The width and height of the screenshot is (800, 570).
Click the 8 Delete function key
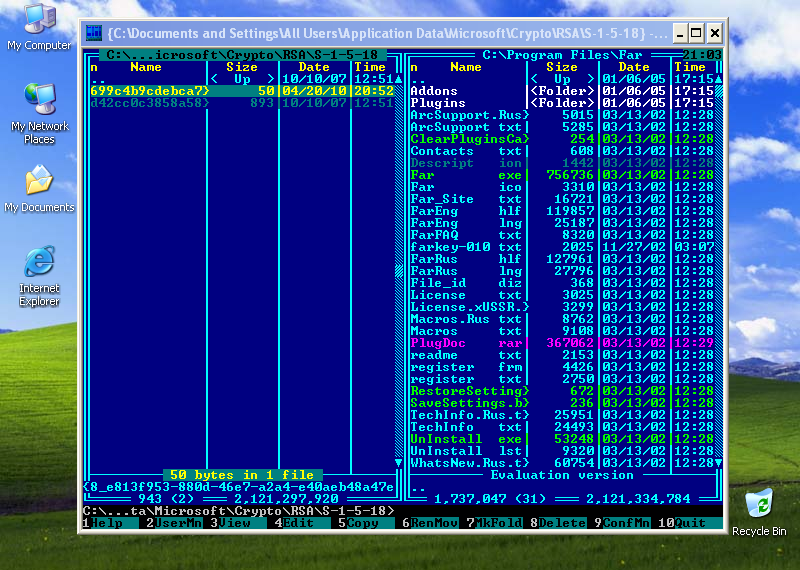[558, 523]
